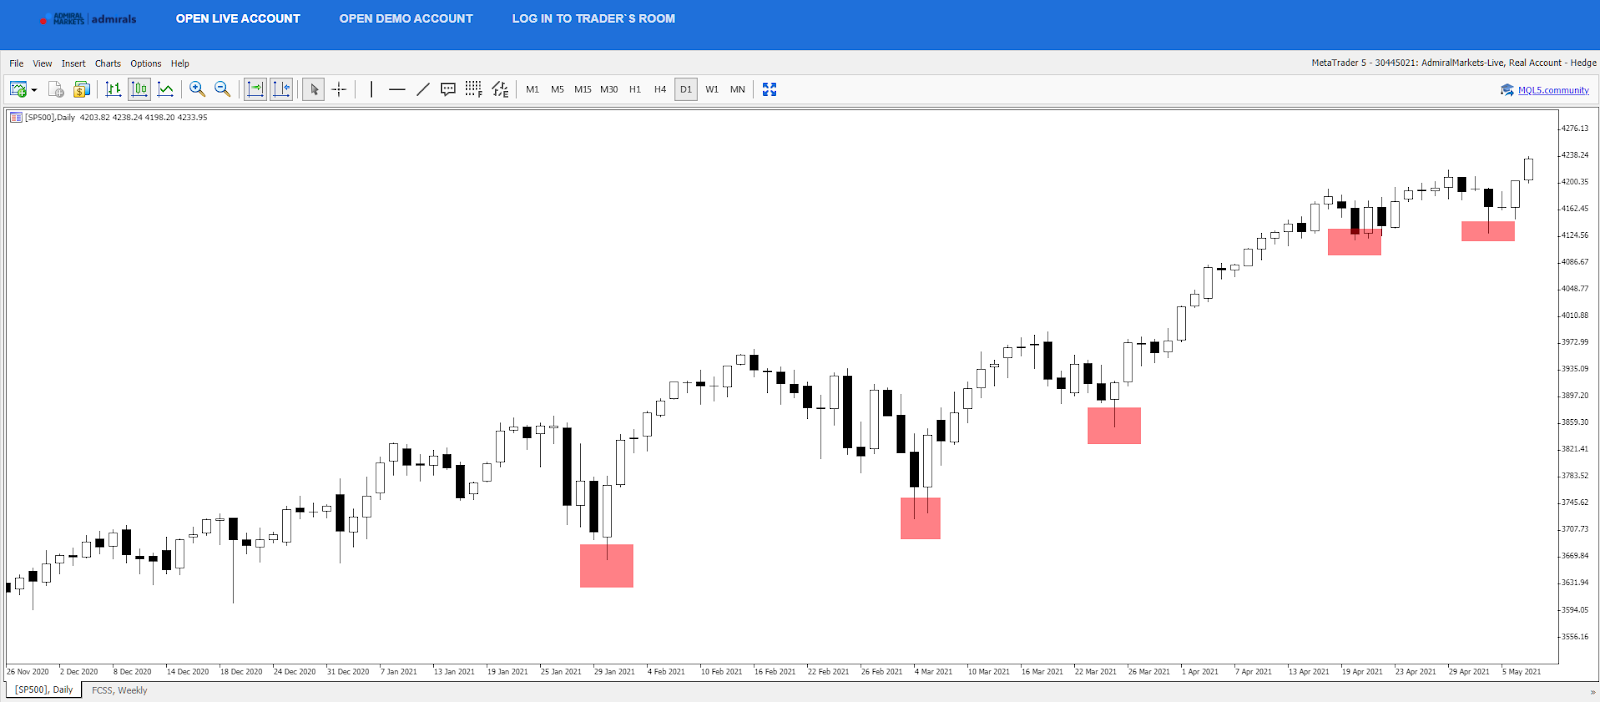Screen dimensions: 1600x702
Task: Switch chart to bar chart type
Action: (113, 89)
